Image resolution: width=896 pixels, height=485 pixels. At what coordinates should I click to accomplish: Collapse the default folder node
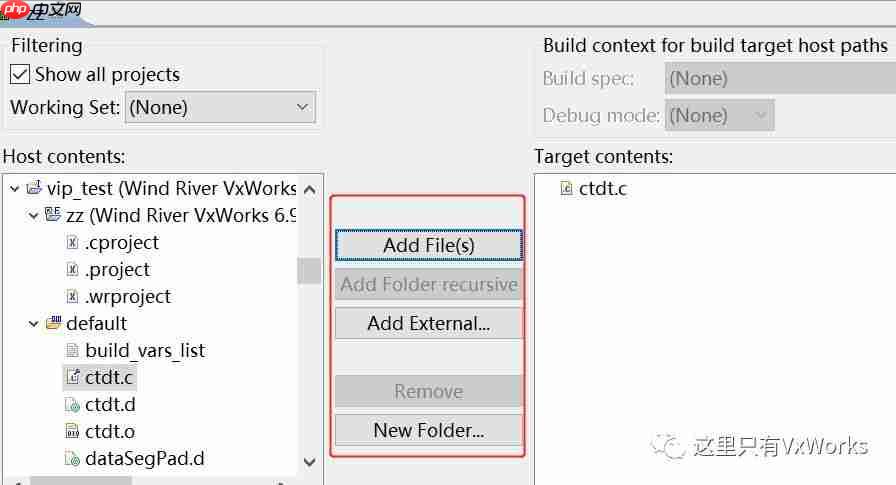33,324
